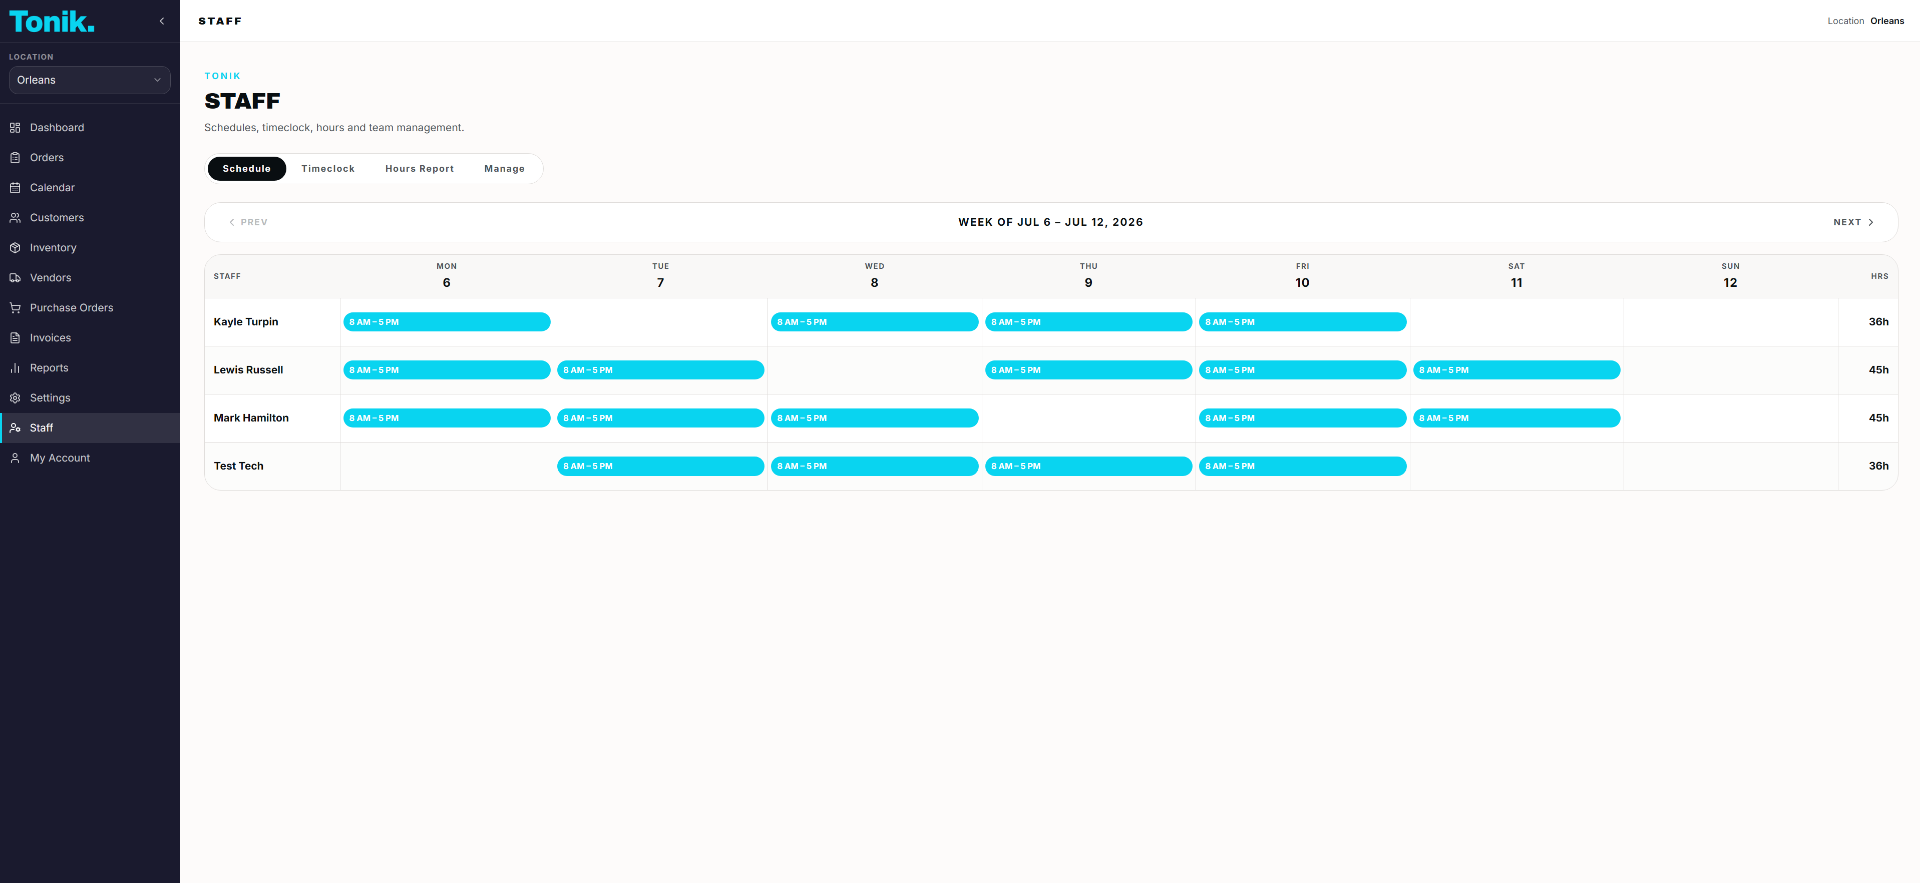Click the My Account person icon
This screenshot has width=1920, height=883.
click(15, 458)
